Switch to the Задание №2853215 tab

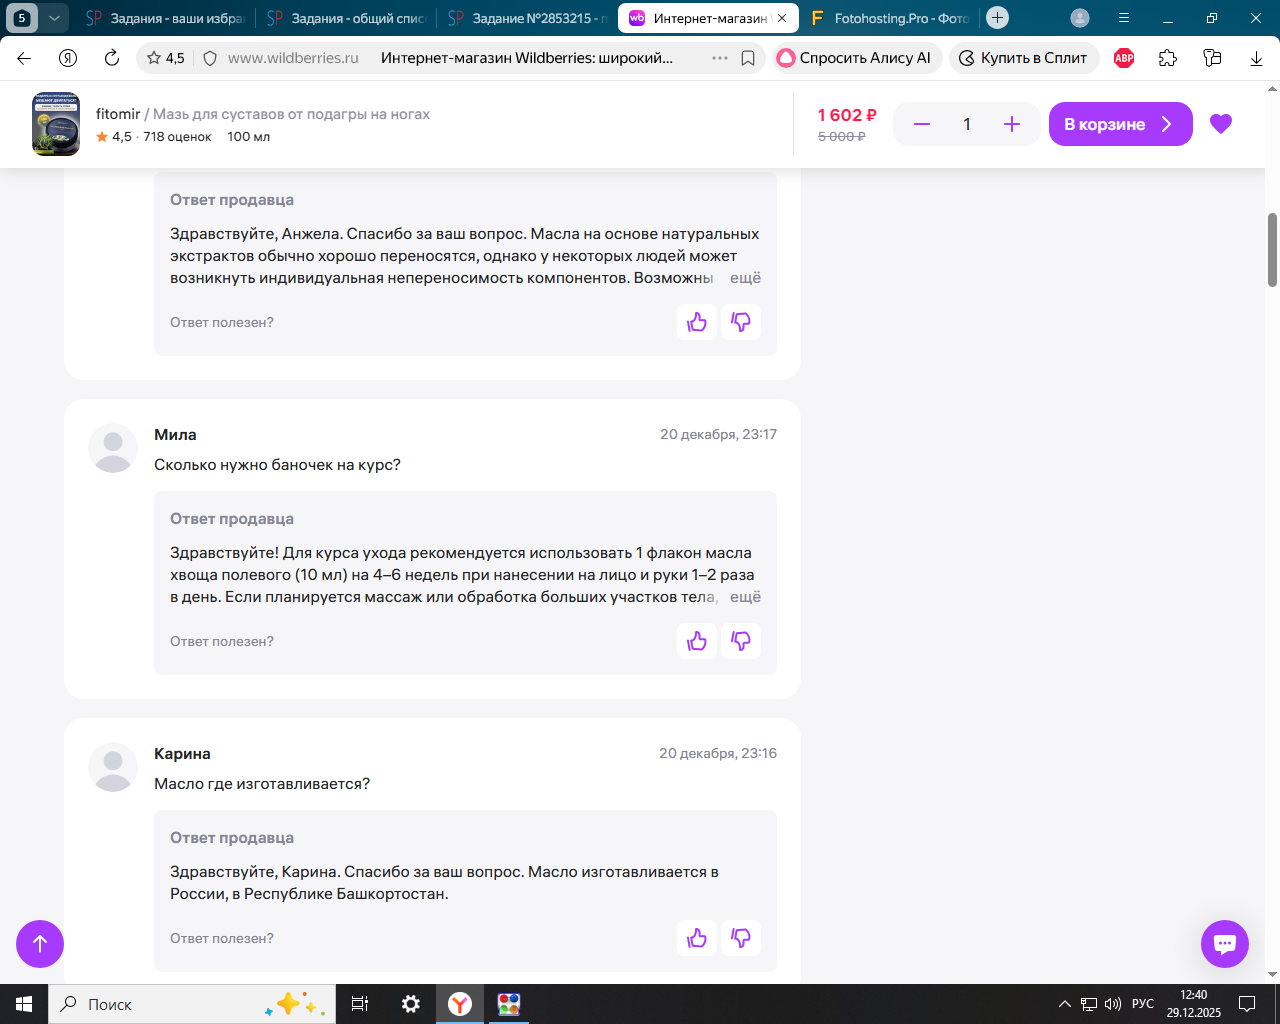pos(528,18)
